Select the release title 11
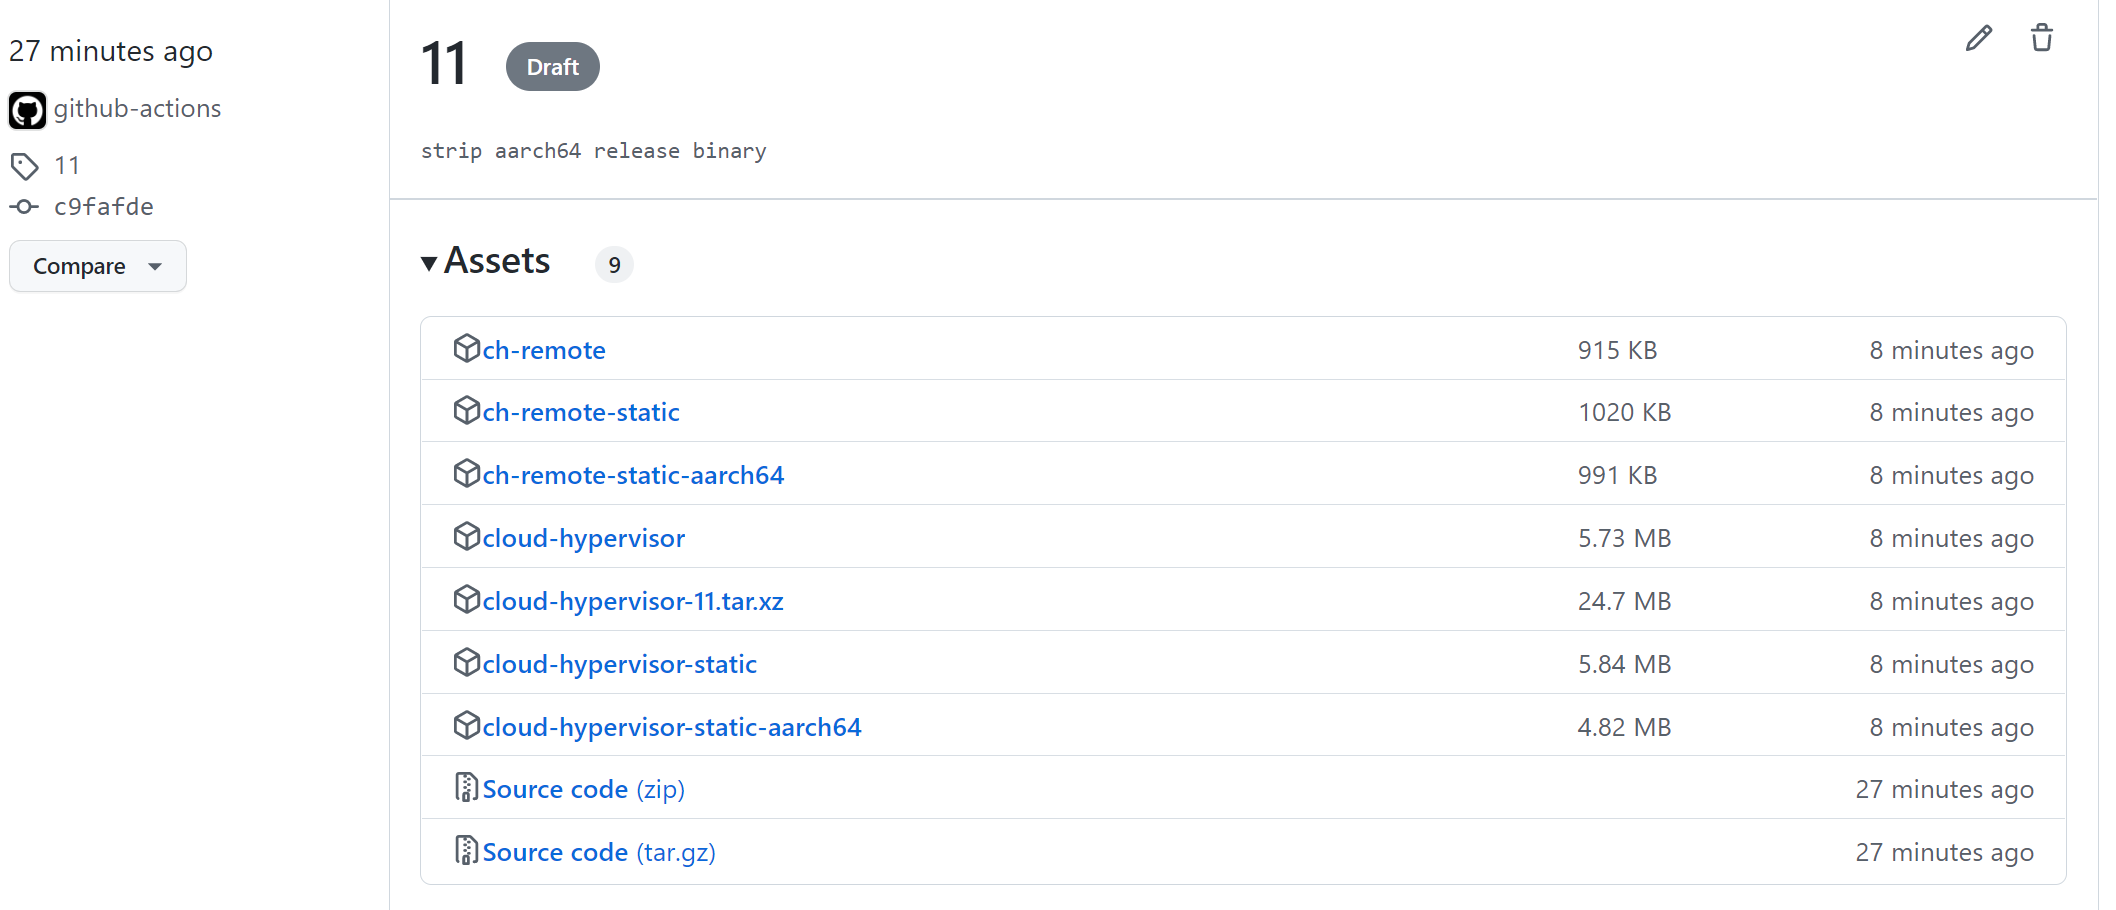Viewport: 2116px width, 910px height. pos(443,62)
